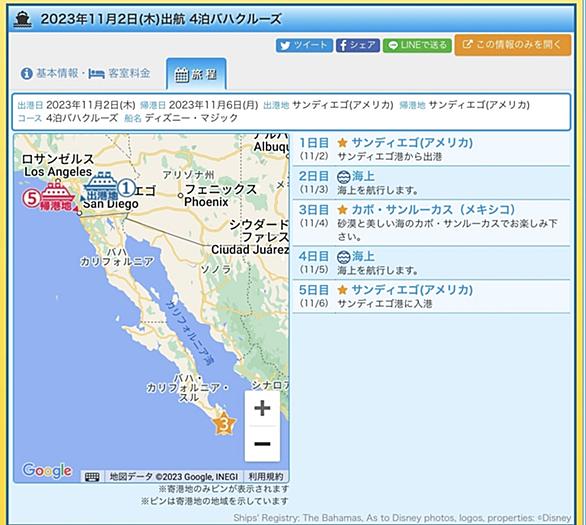Click the bed icon beside 客室料金
Screen dimensions: 586x525
pyautogui.click(x=96, y=74)
